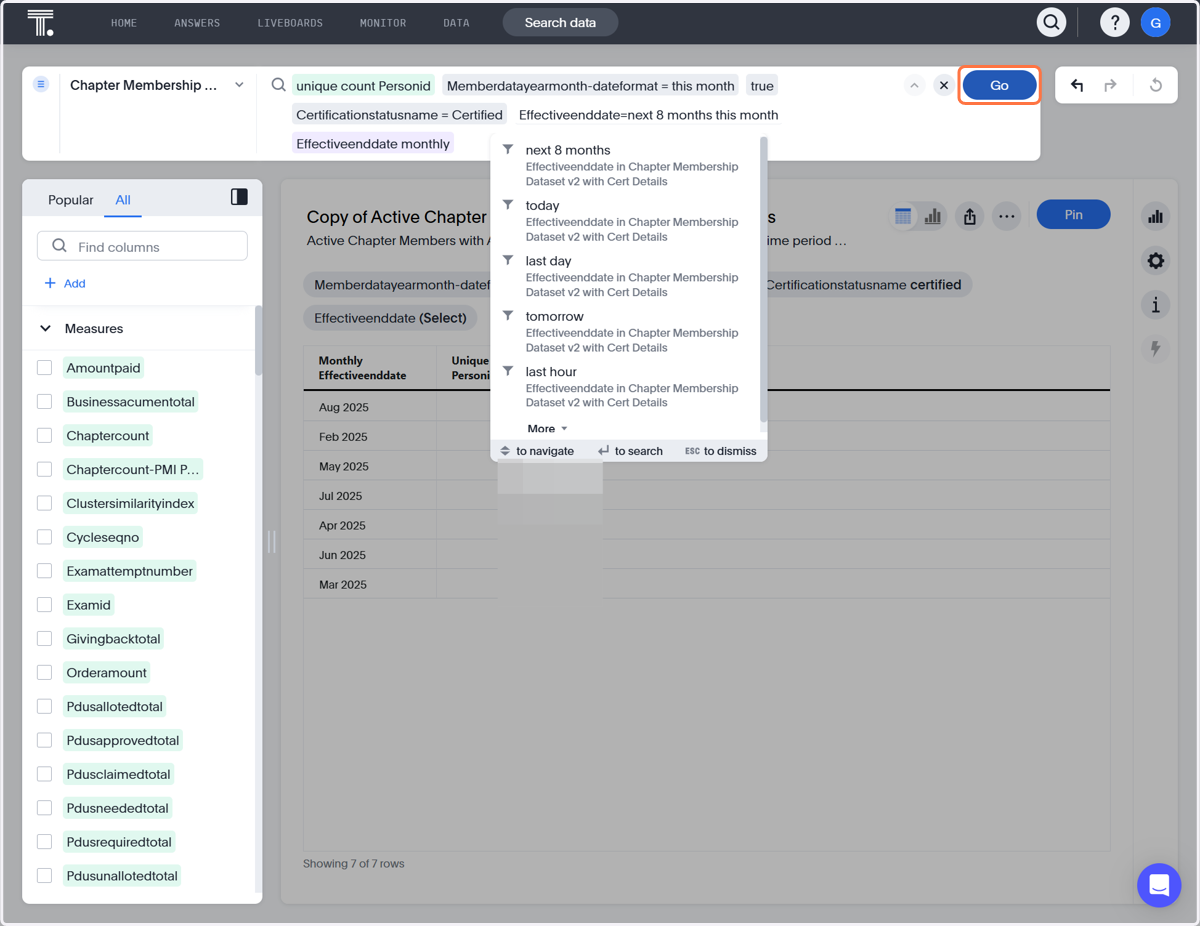This screenshot has height=926, width=1200.
Task: Open Effectiveenddate (Select) filter chip
Action: [x=390, y=318]
